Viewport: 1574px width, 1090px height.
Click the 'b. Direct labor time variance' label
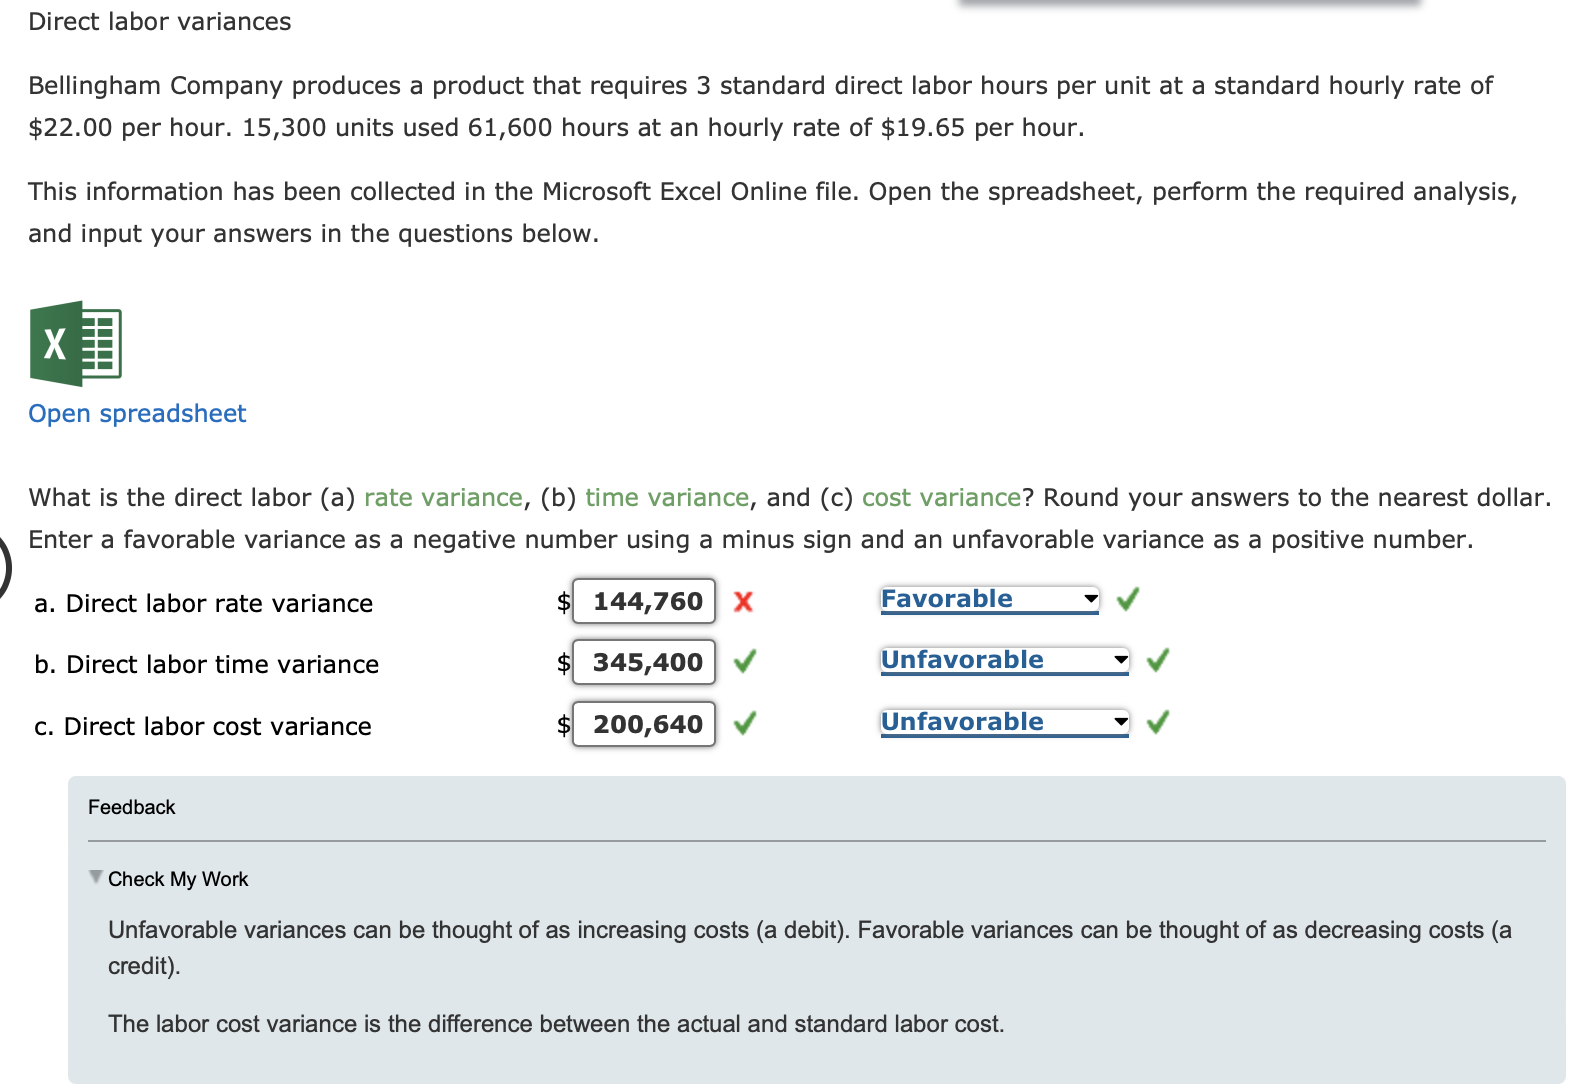[x=206, y=664]
